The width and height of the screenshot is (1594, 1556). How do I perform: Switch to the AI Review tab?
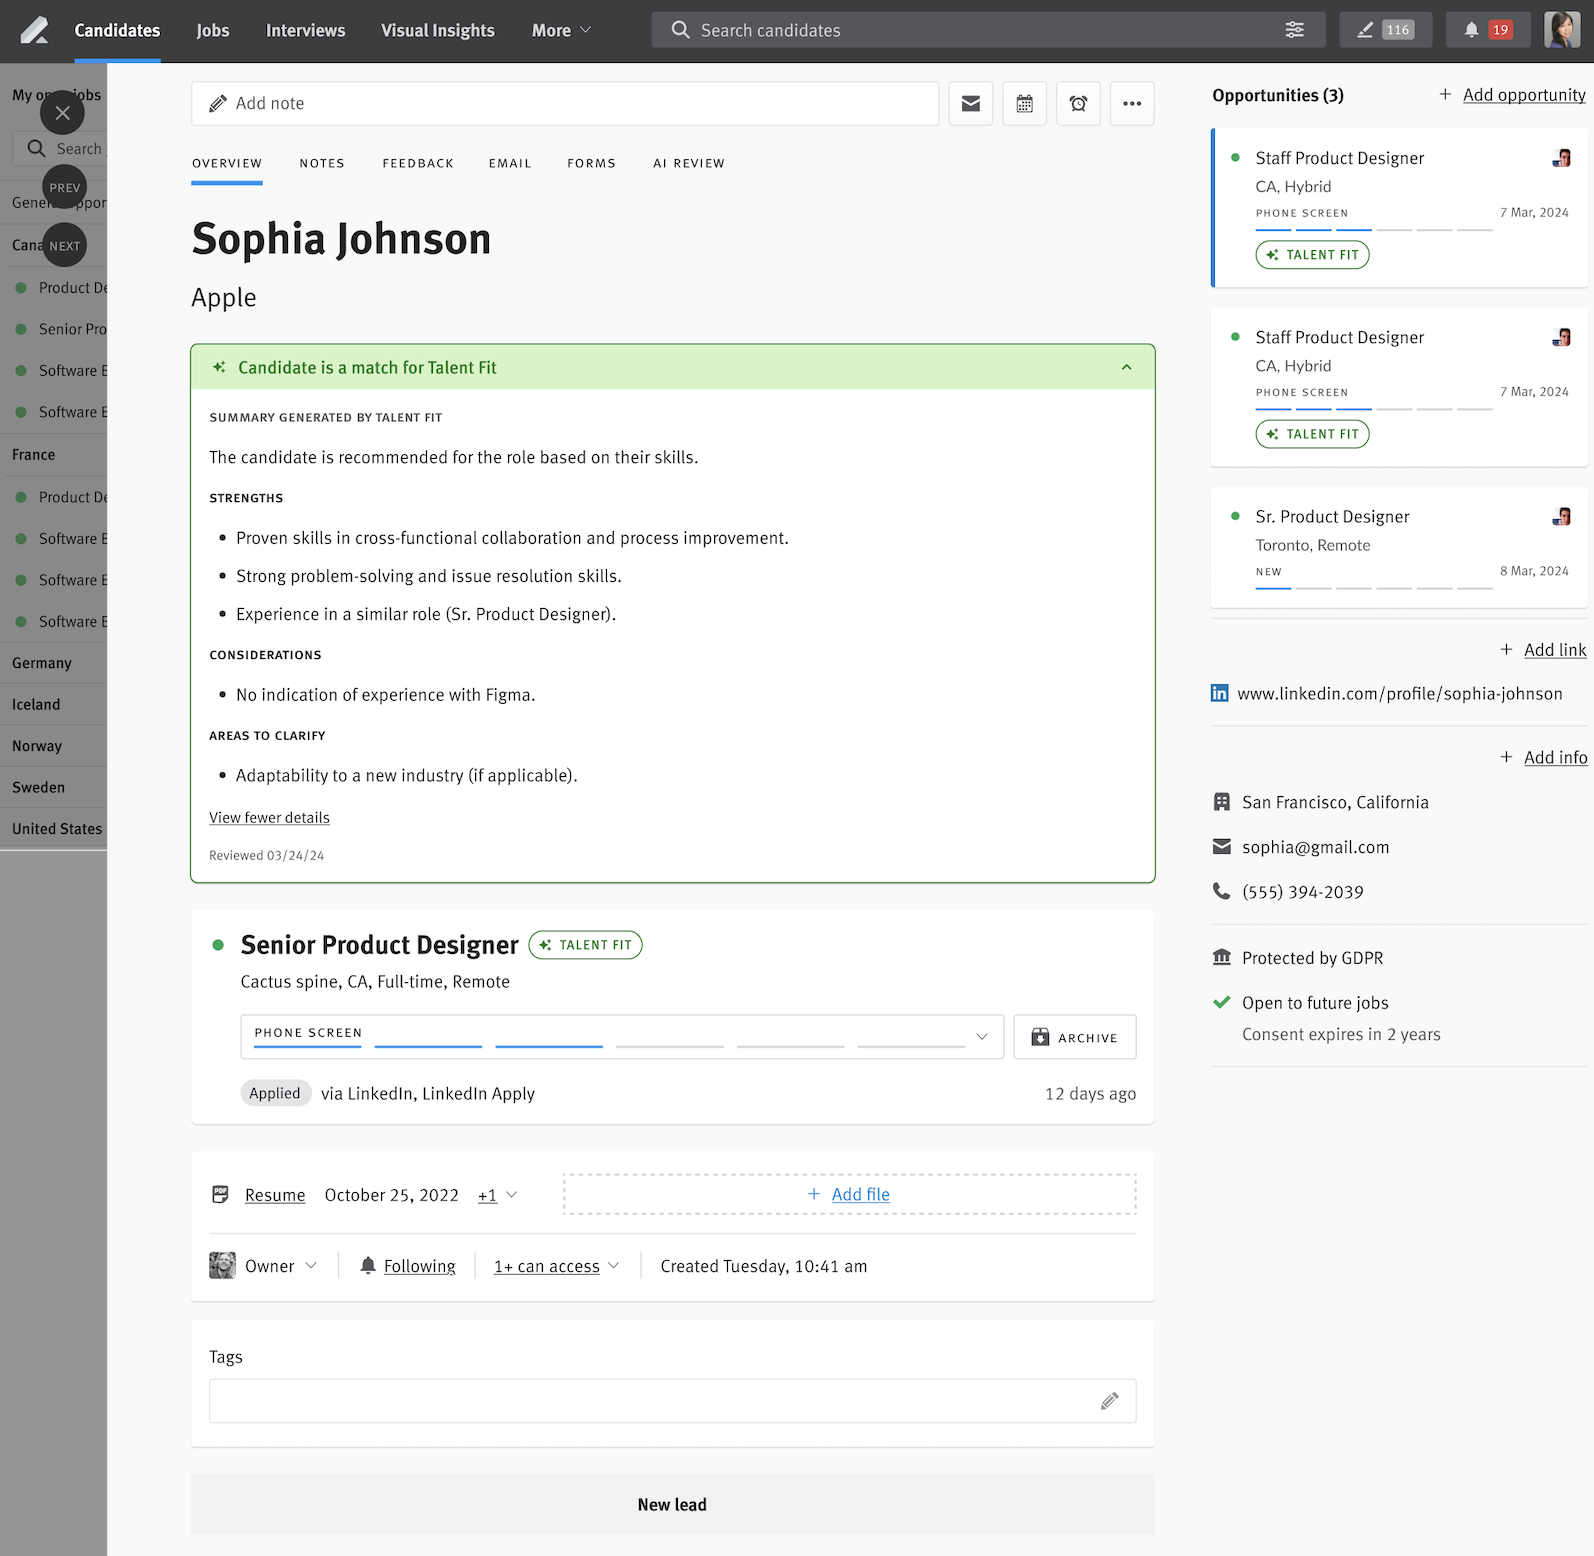[689, 164]
